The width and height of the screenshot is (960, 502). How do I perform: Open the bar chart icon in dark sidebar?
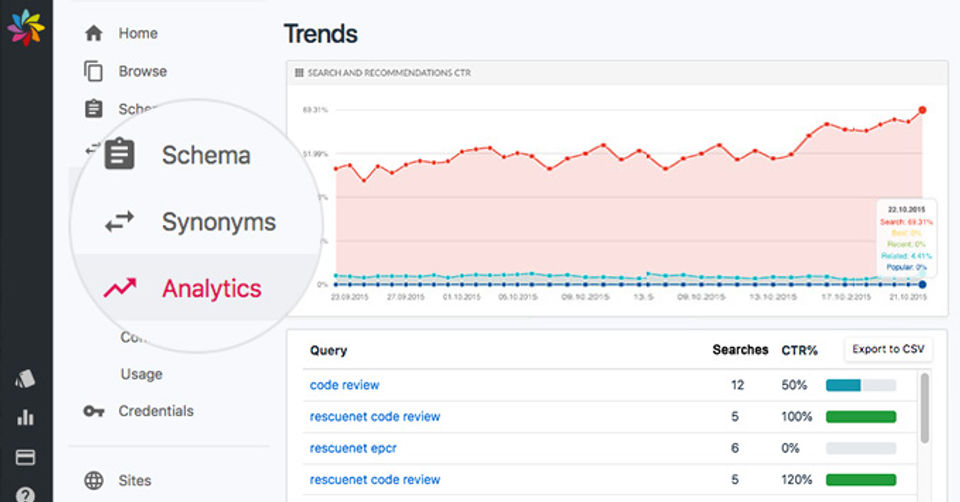[x=26, y=418]
